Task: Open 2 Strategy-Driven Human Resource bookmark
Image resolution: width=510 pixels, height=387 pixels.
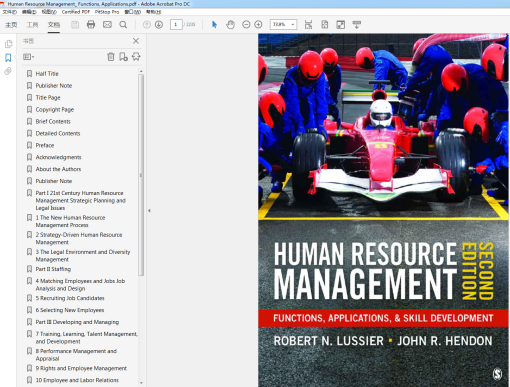Action: tap(79, 239)
